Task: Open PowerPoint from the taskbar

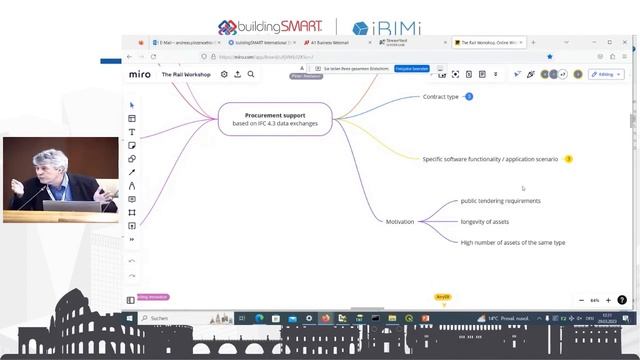Action: [x=425, y=318]
